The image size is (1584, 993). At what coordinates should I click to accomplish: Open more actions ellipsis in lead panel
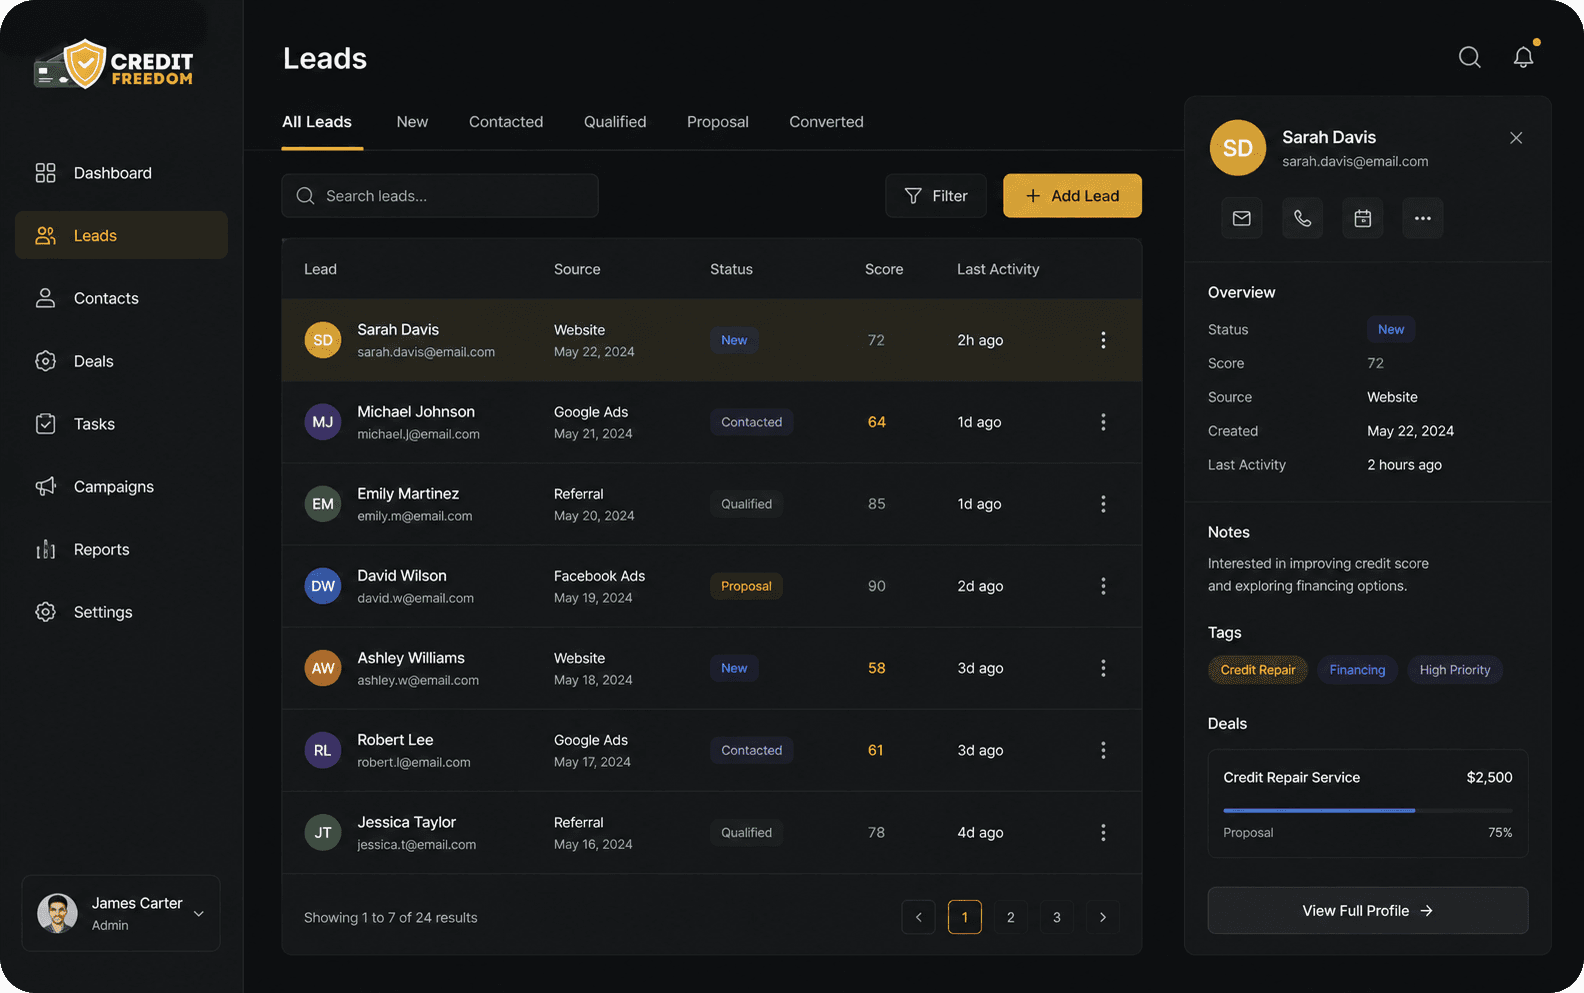(x=1422, y=218)
